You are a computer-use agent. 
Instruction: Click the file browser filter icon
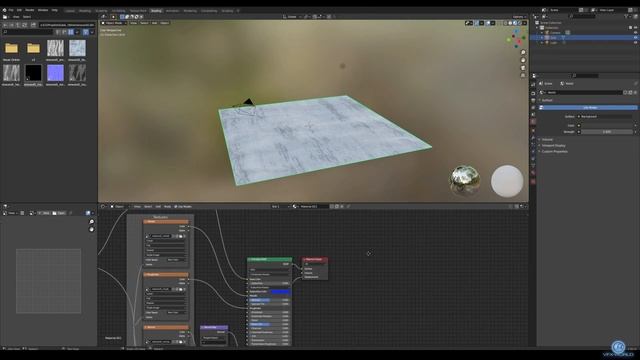(86, 32)
